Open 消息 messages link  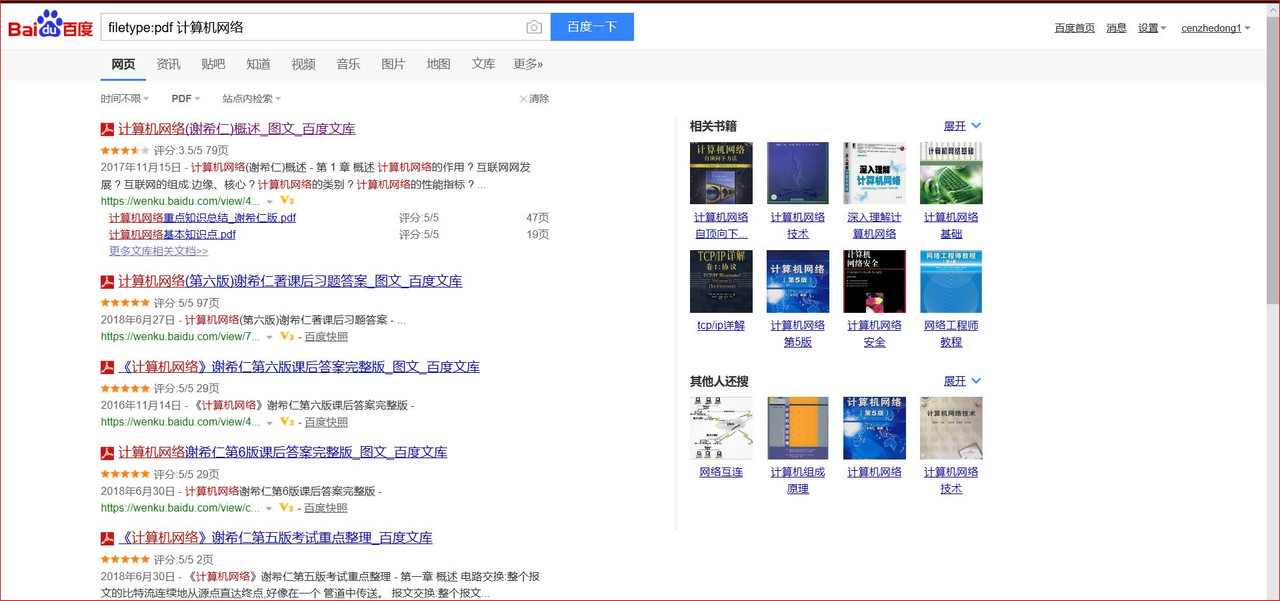pos(1116,28)
